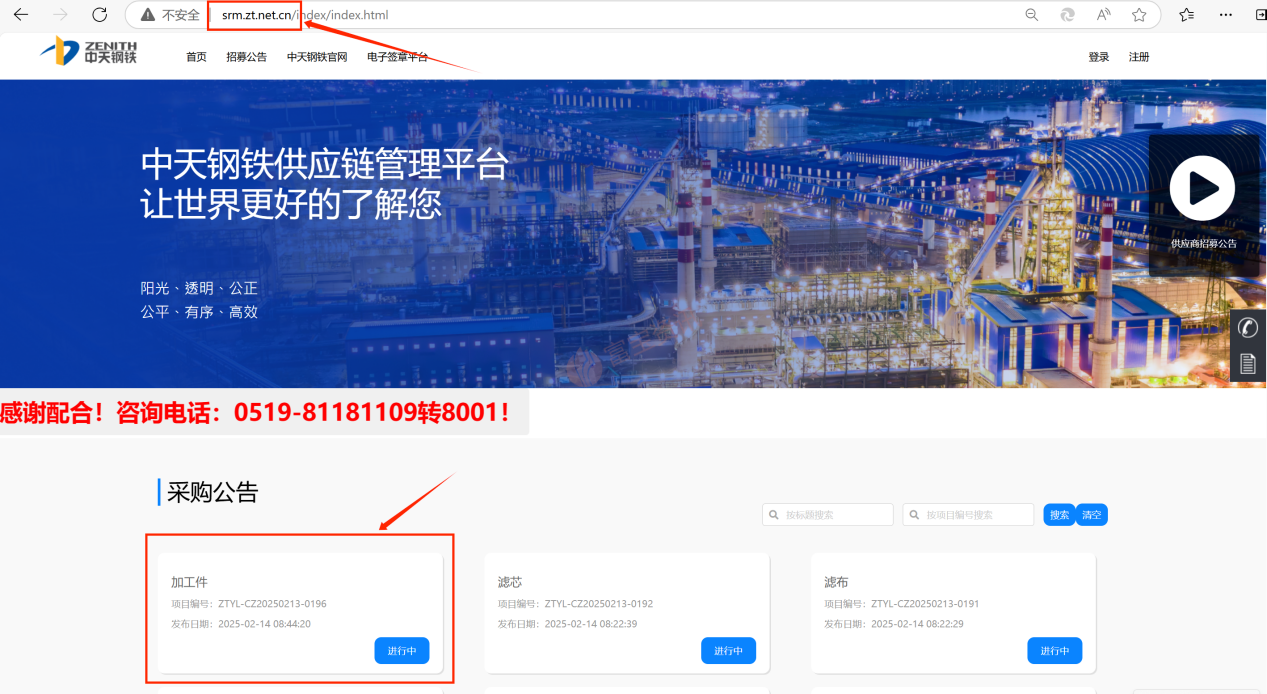Click the publish date 2025-02-14 08:22:29
Screen dimensions: 1267x694
[917, 624]
